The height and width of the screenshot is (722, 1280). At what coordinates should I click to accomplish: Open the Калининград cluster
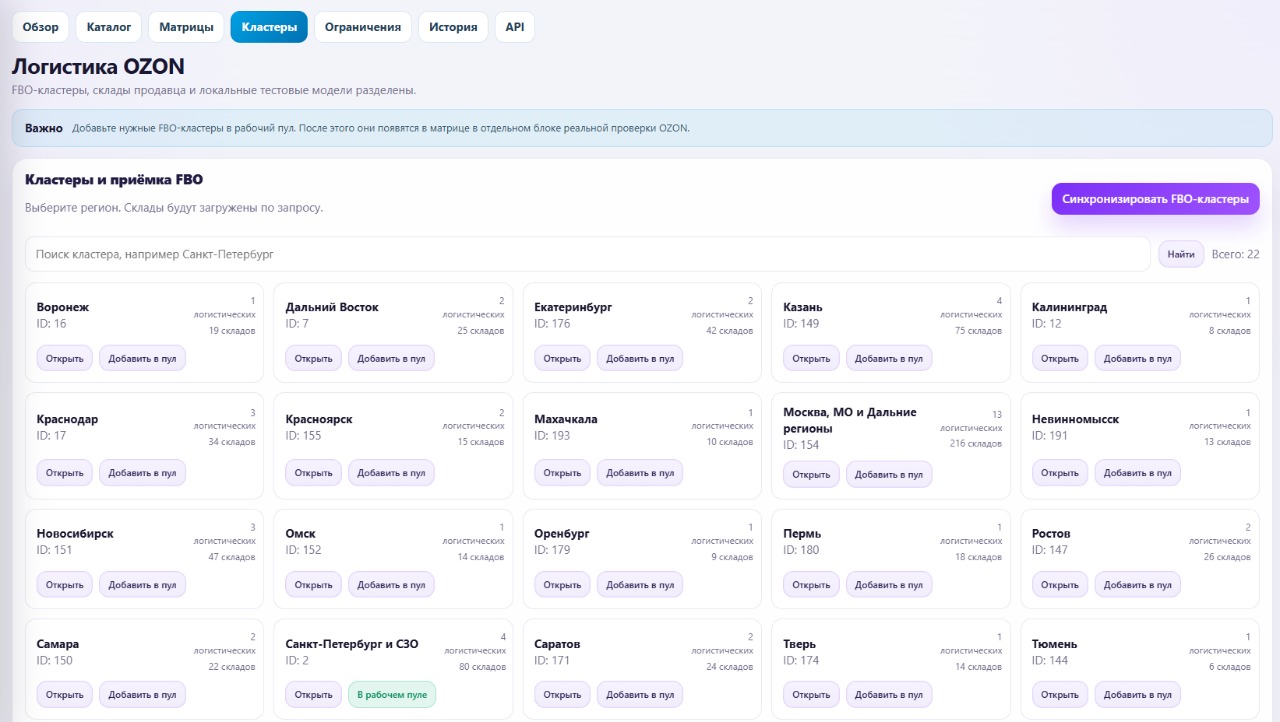pyautogui.click(x=1060, y=358)
